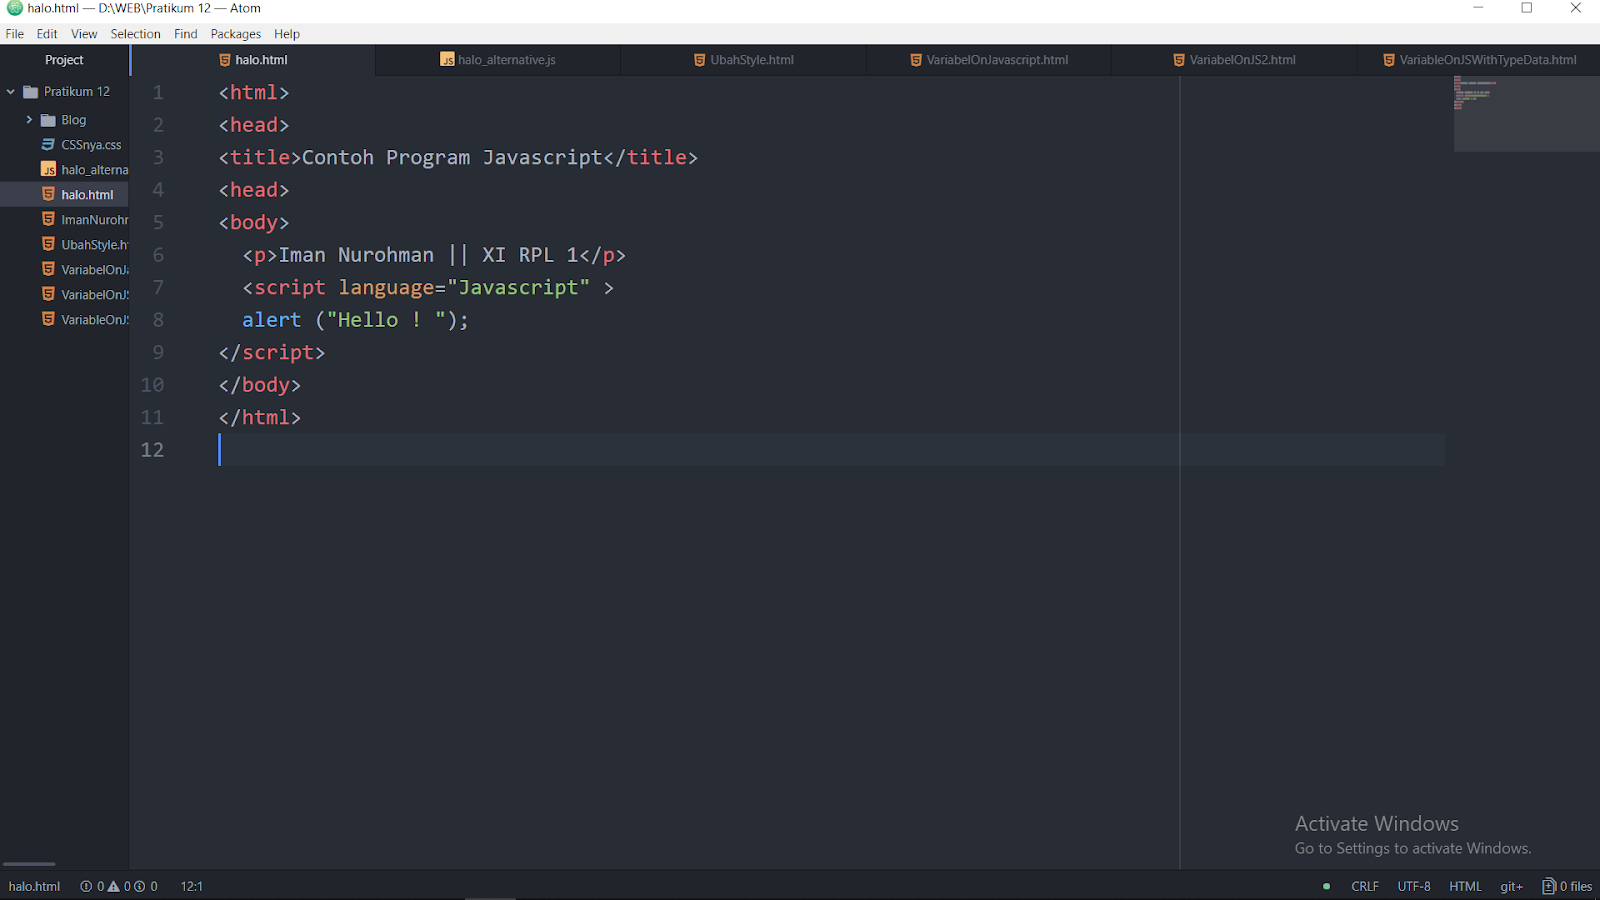This screenshot has width=1600, height=900.
Task: Open the Find menu
Action: [x=185, y=33]
